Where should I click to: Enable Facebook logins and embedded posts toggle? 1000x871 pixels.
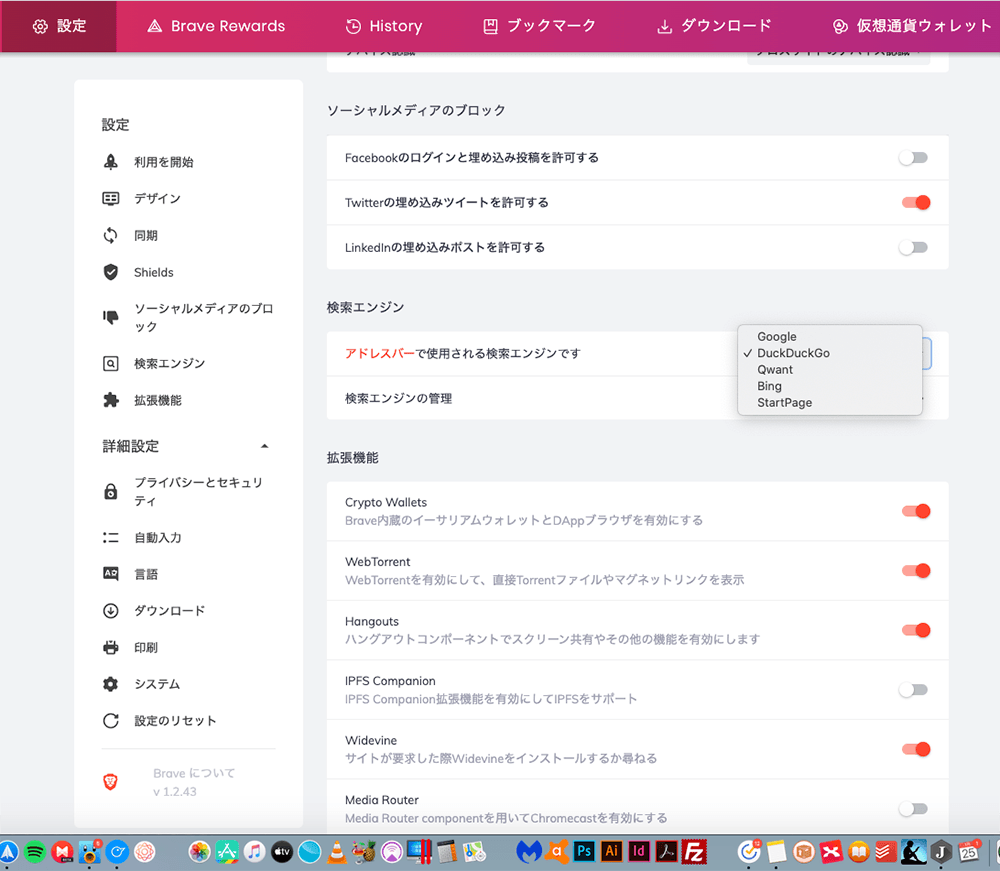[x=913, y=157]
